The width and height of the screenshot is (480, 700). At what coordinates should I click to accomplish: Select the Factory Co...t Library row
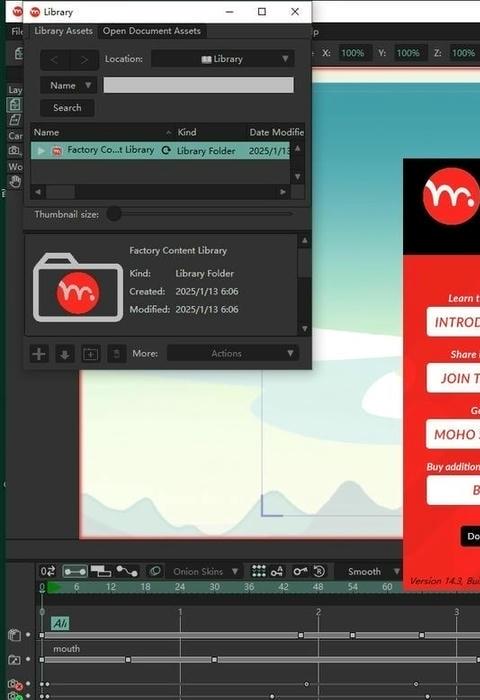point(160,150)
